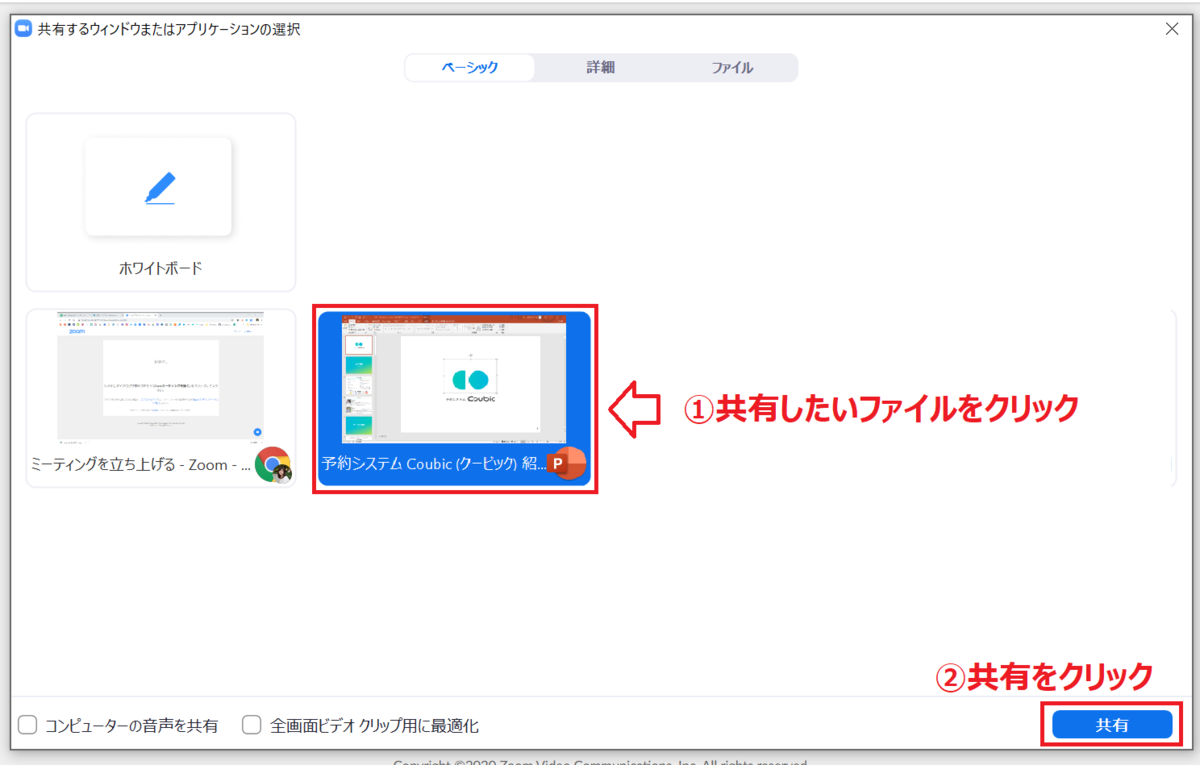The height and width of the screenshot is (765, 1200).
Task: Click the PowerPoint icon on the Coubic presentation tile
Action: tap(566, 464)
